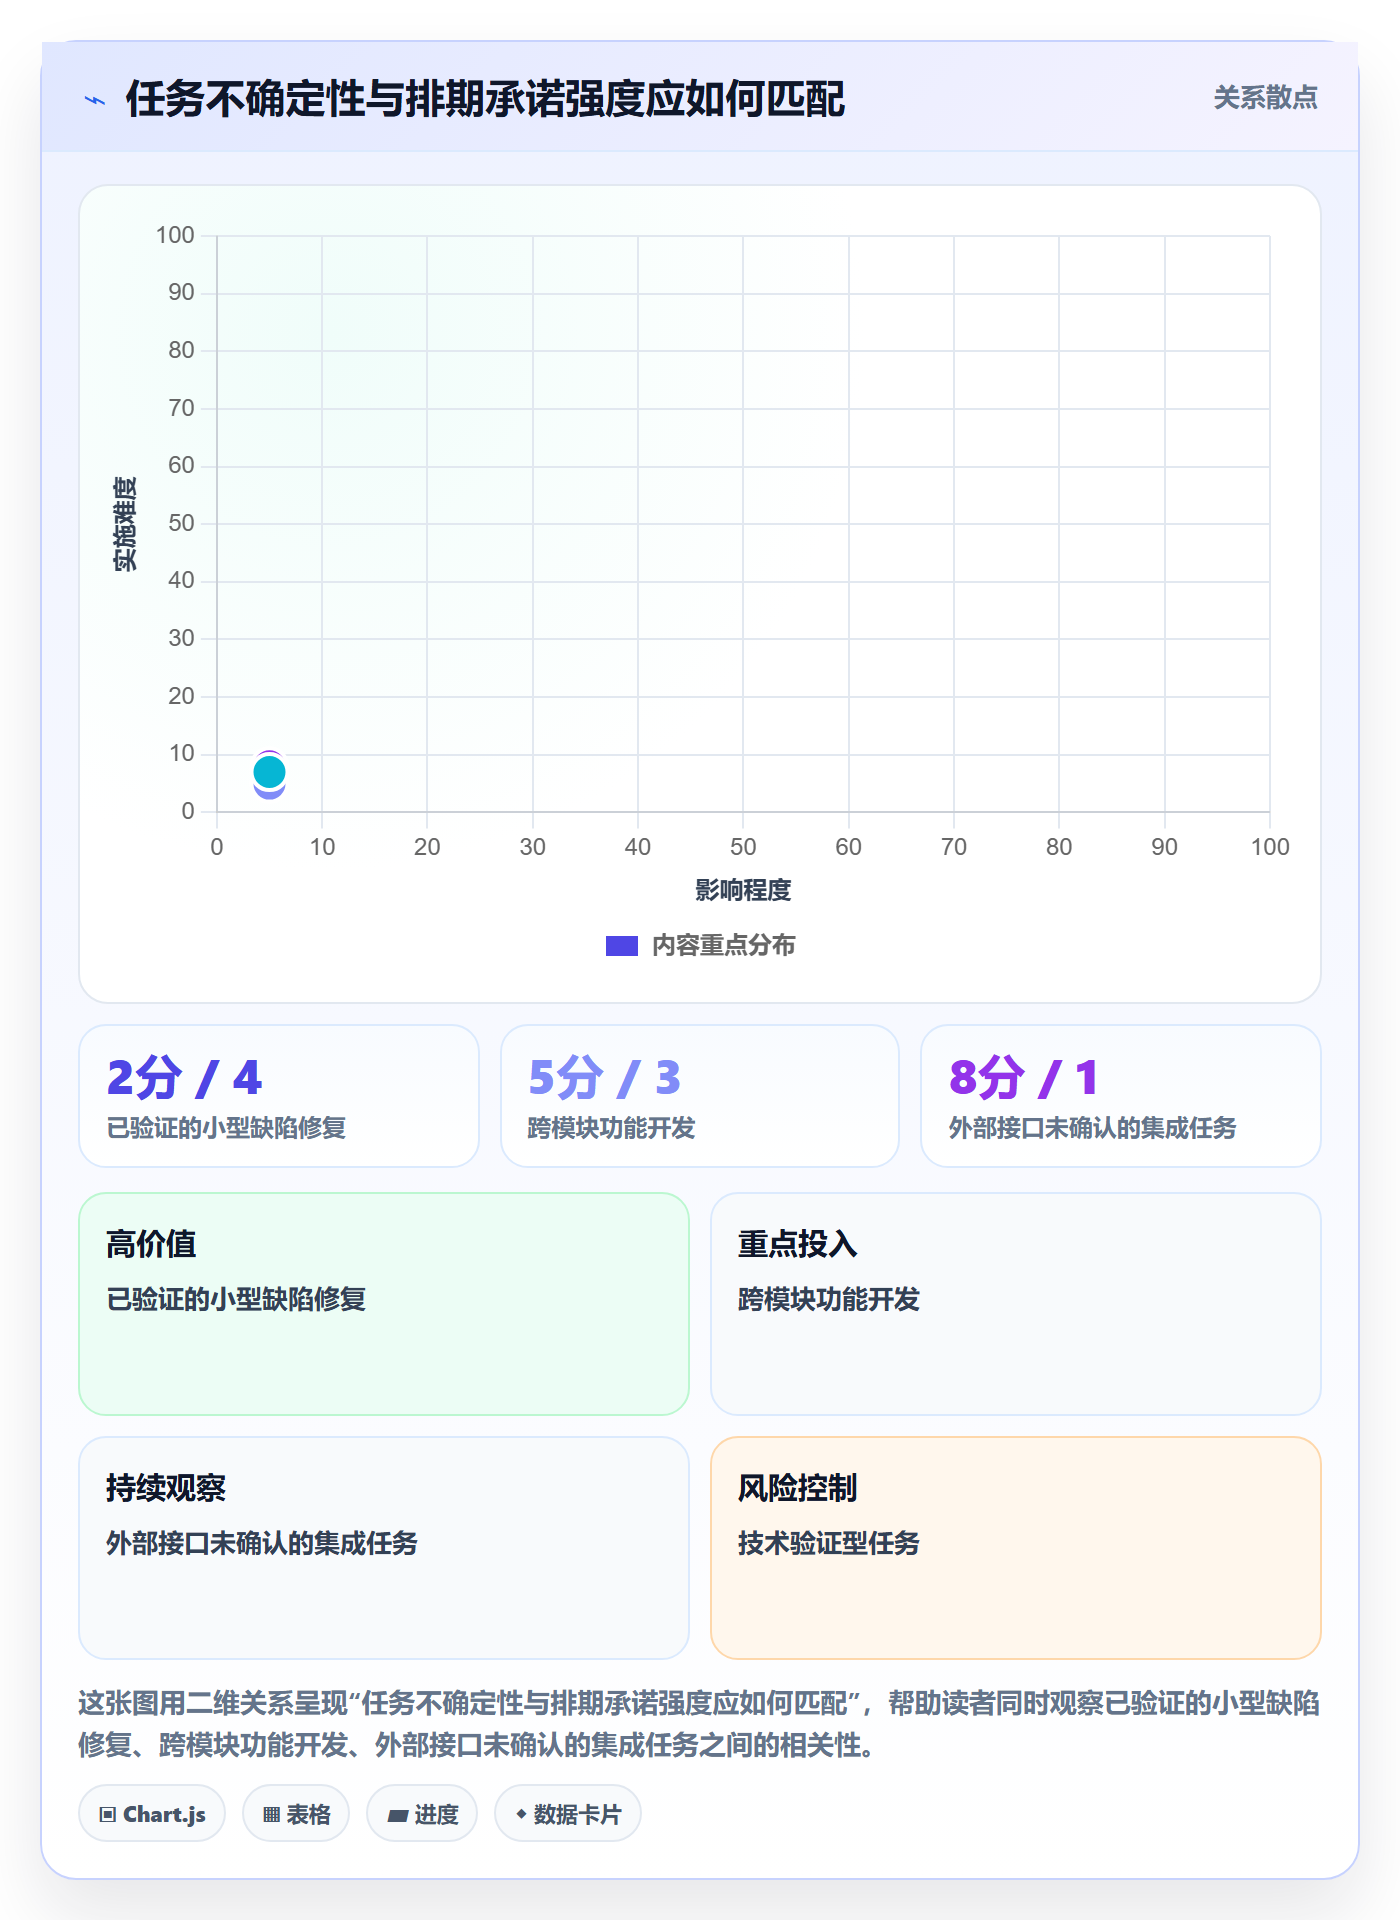Open the 风险控制 quadrant card
The width and height of the screenshot is (1400, 1920).
click(x=1016, y=1548)
